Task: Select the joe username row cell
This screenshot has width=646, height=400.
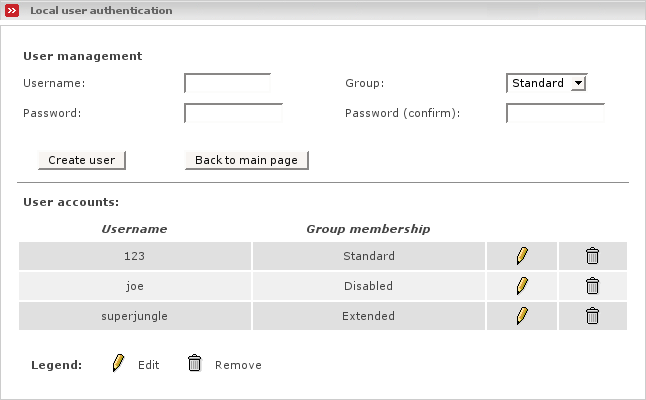Action: pos(135,286)
